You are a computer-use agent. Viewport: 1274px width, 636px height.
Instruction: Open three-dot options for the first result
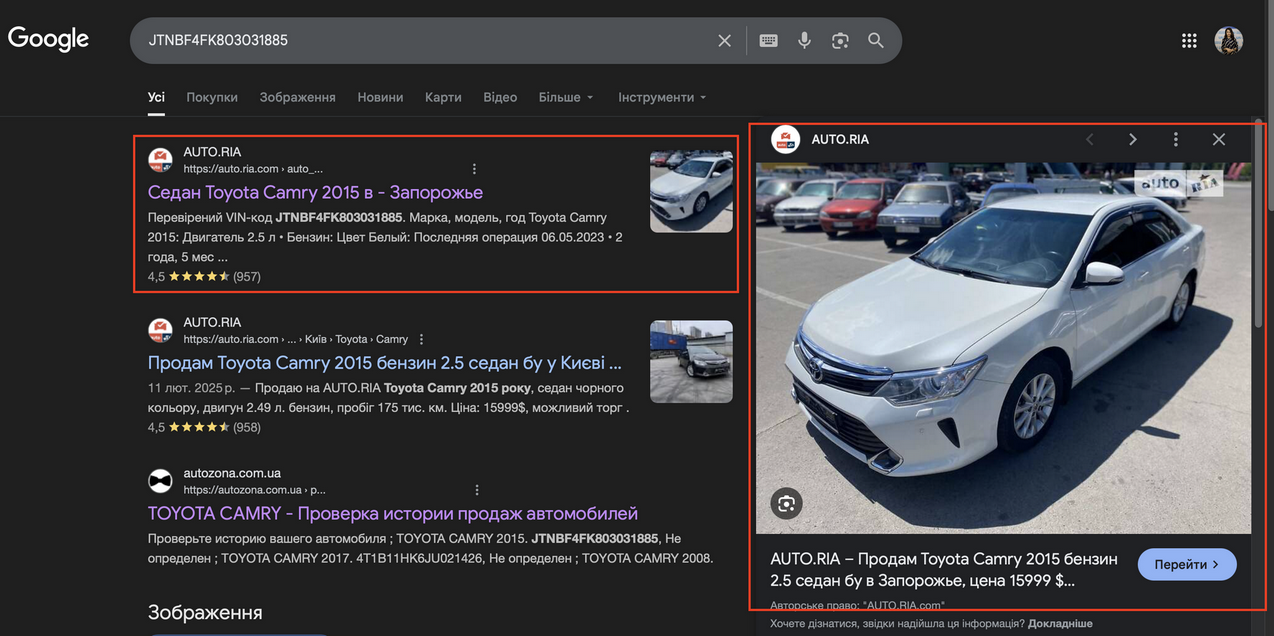(x=474, y=168)
